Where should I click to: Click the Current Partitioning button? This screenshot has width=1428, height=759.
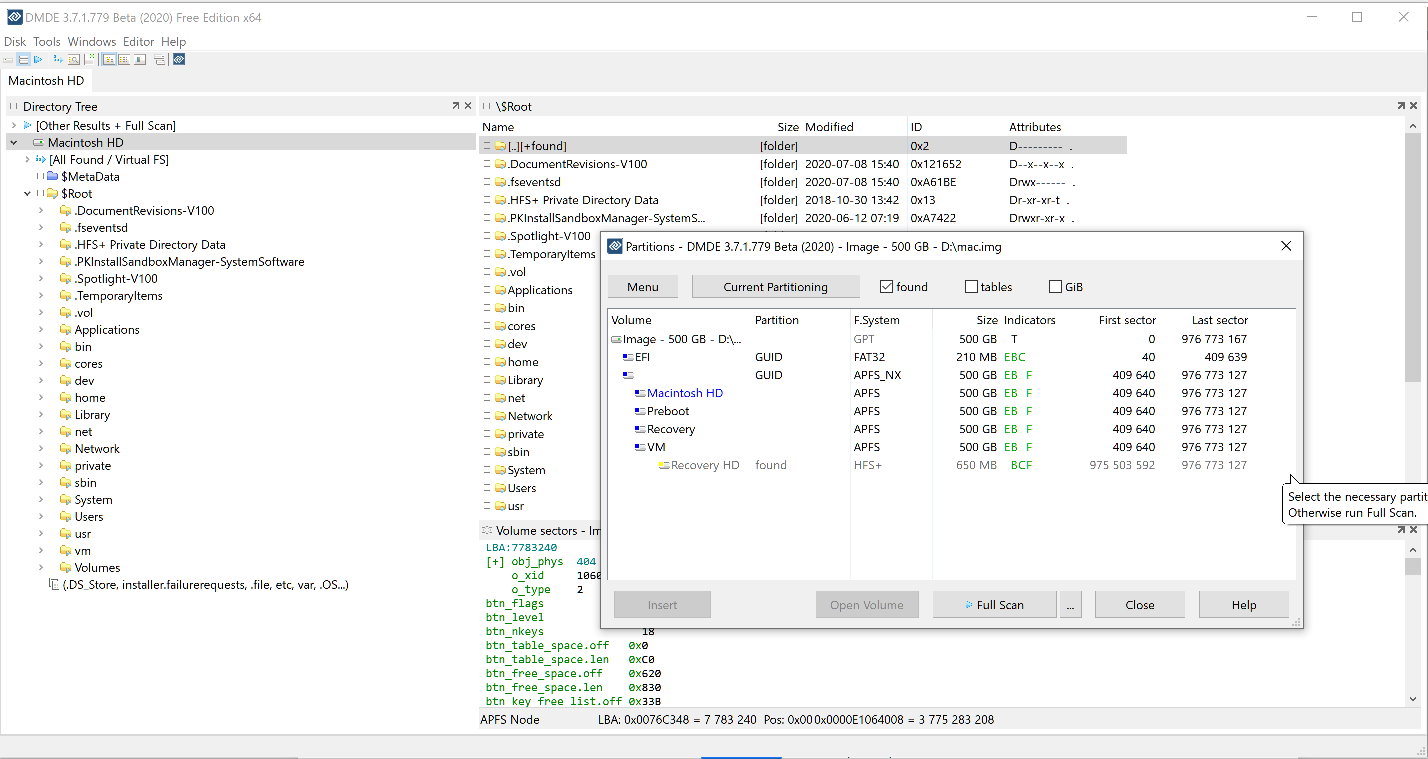776,287
